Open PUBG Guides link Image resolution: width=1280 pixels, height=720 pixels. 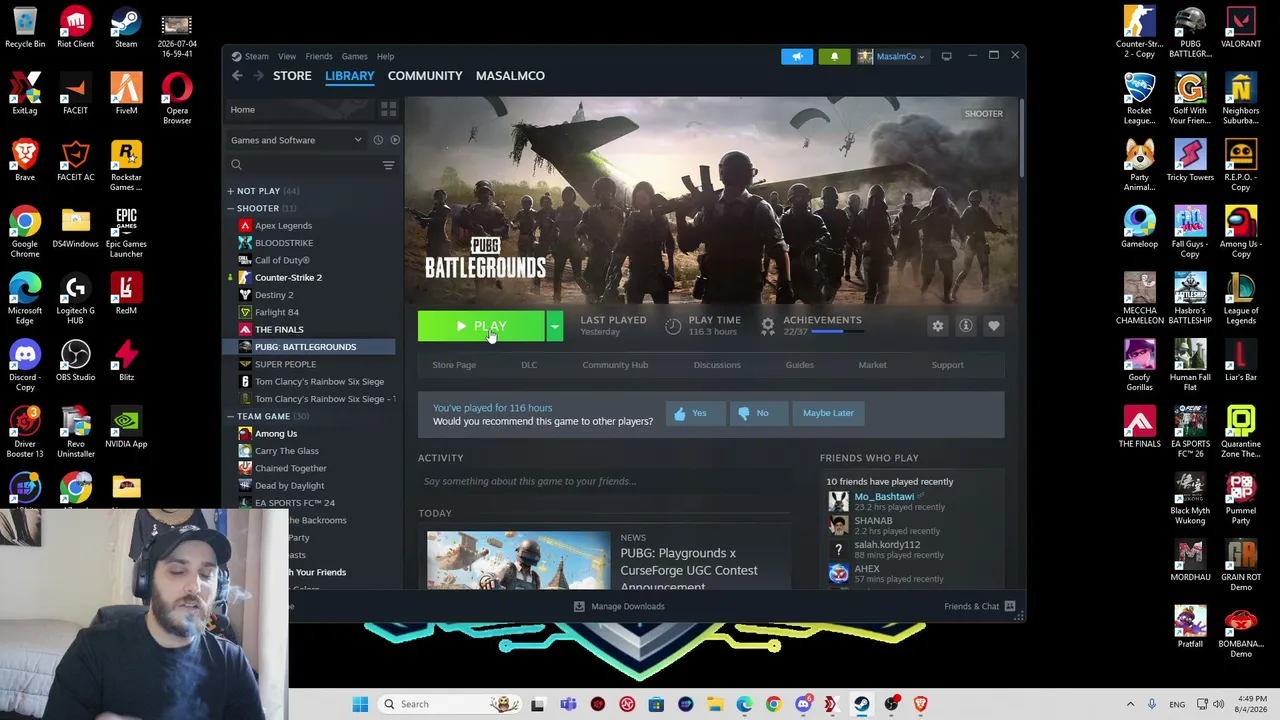[799, 365]
